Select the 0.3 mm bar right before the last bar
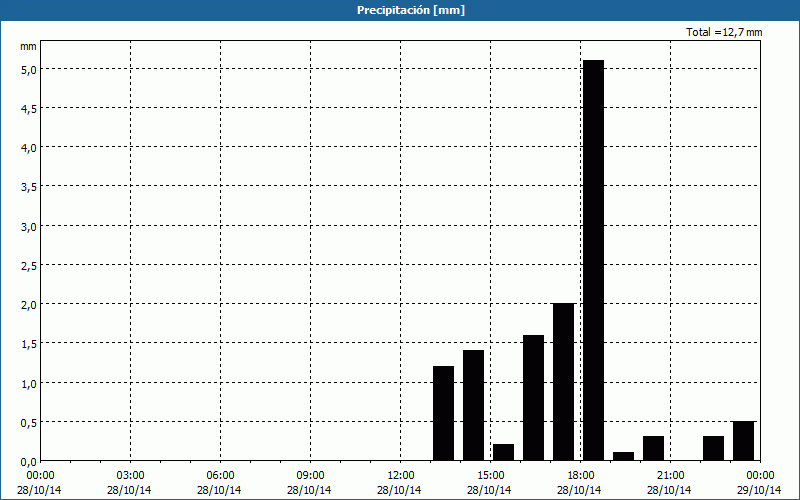The image size is (800, 500). pyautogui.click(x=713, y=448)
